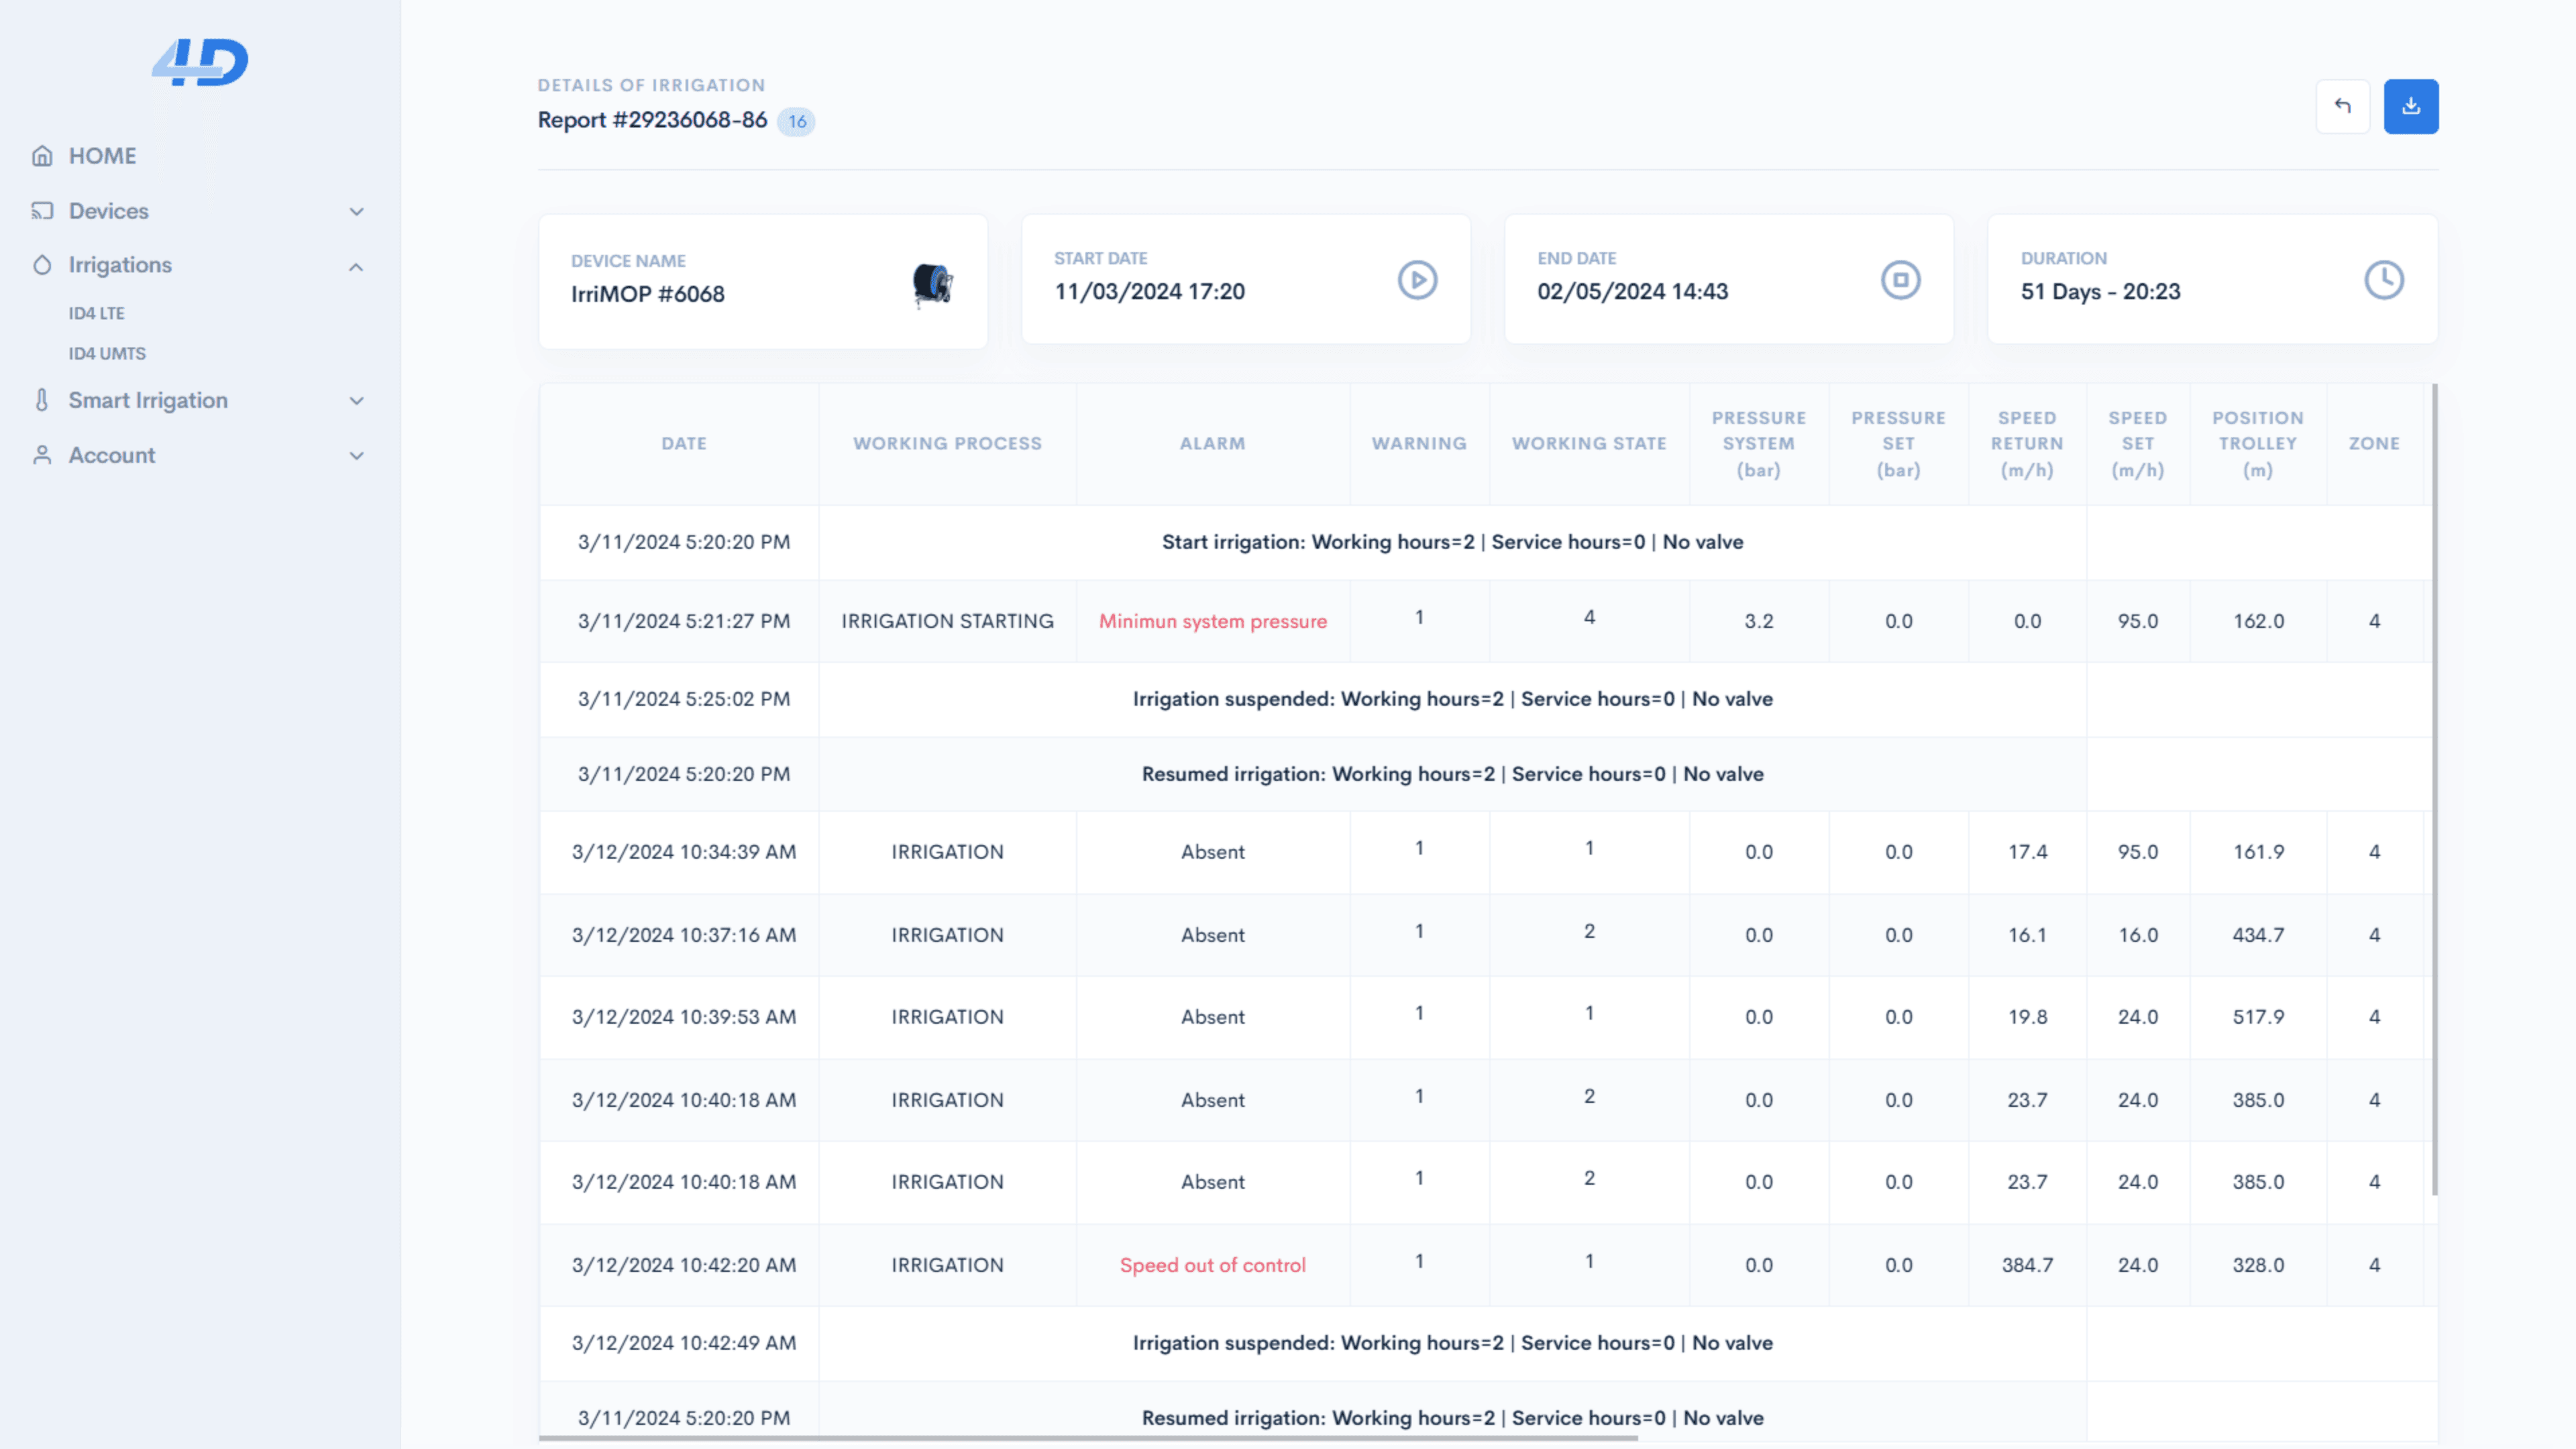Collapse the Irrigations menu chevron
The width and height of the screenshot is (2576, 1449).
point(356,266)
